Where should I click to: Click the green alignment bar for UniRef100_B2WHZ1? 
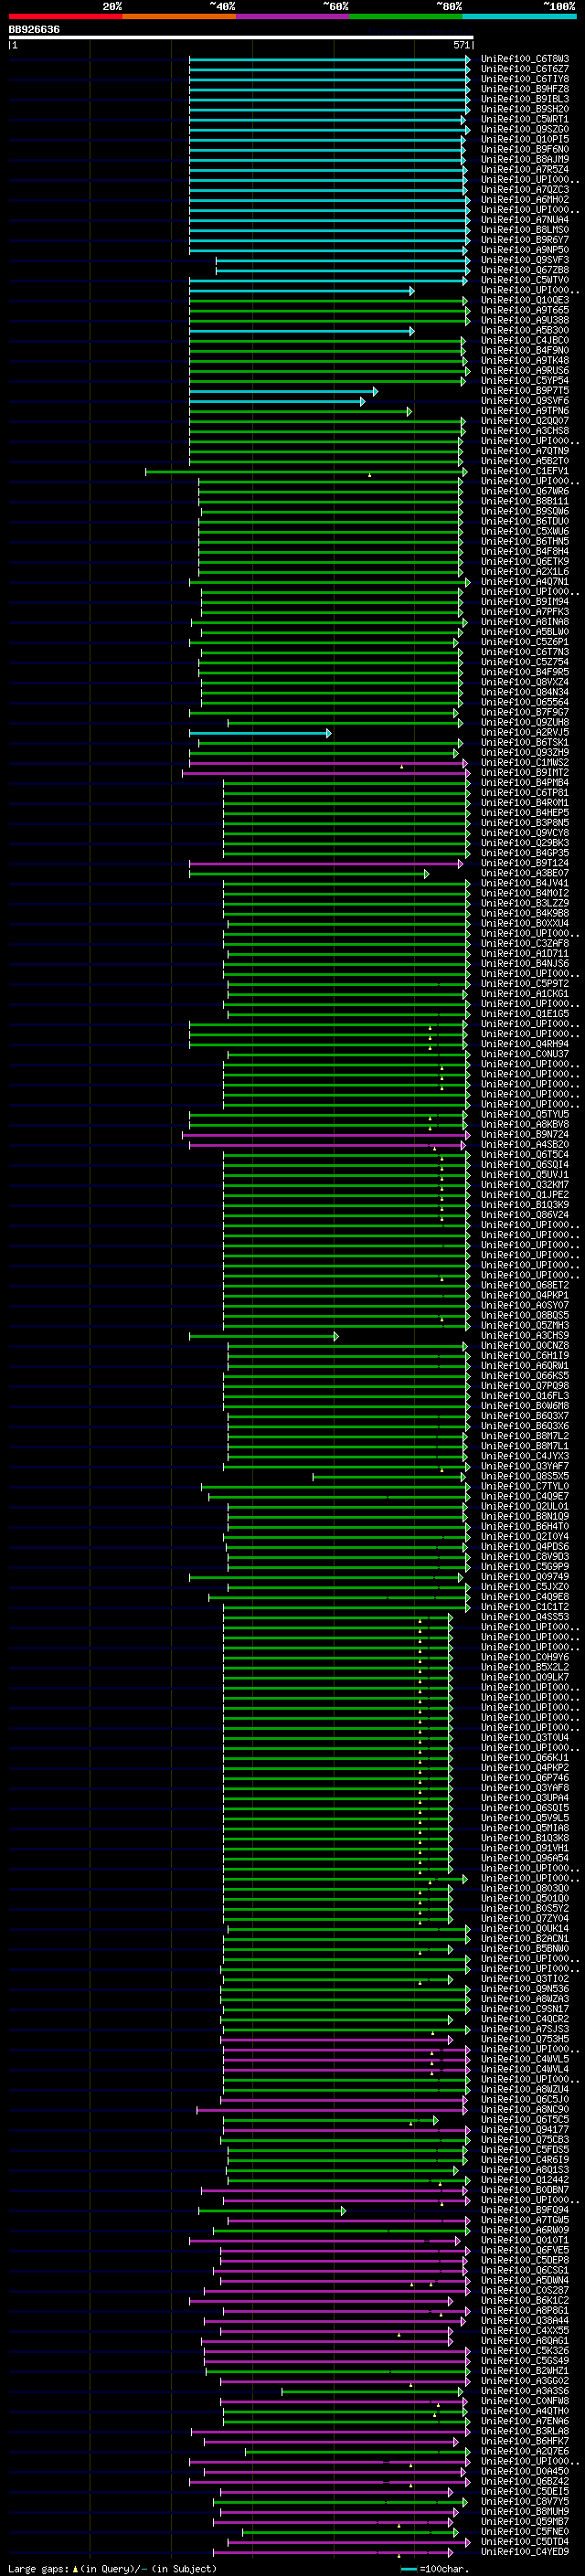[337, 2370]
